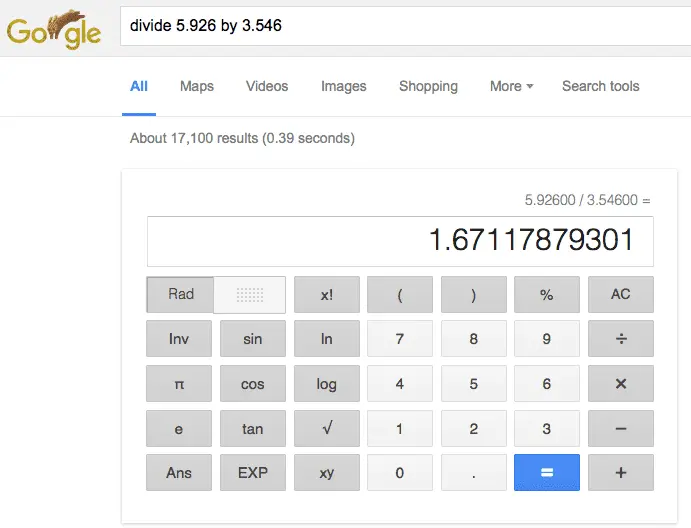Clear the calculator with AC

tap(621, 294)
